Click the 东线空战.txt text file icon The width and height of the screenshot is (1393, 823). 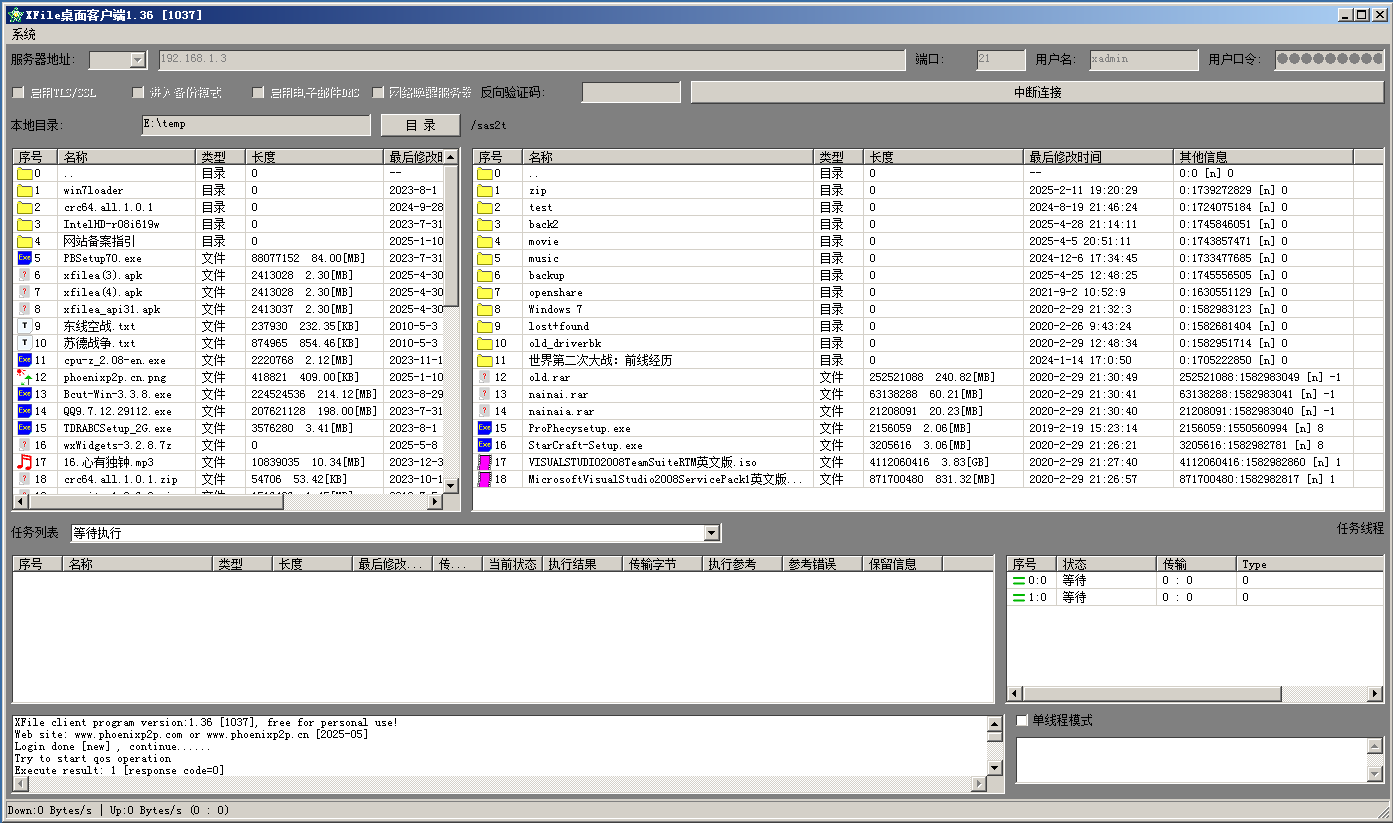[25, 326]
